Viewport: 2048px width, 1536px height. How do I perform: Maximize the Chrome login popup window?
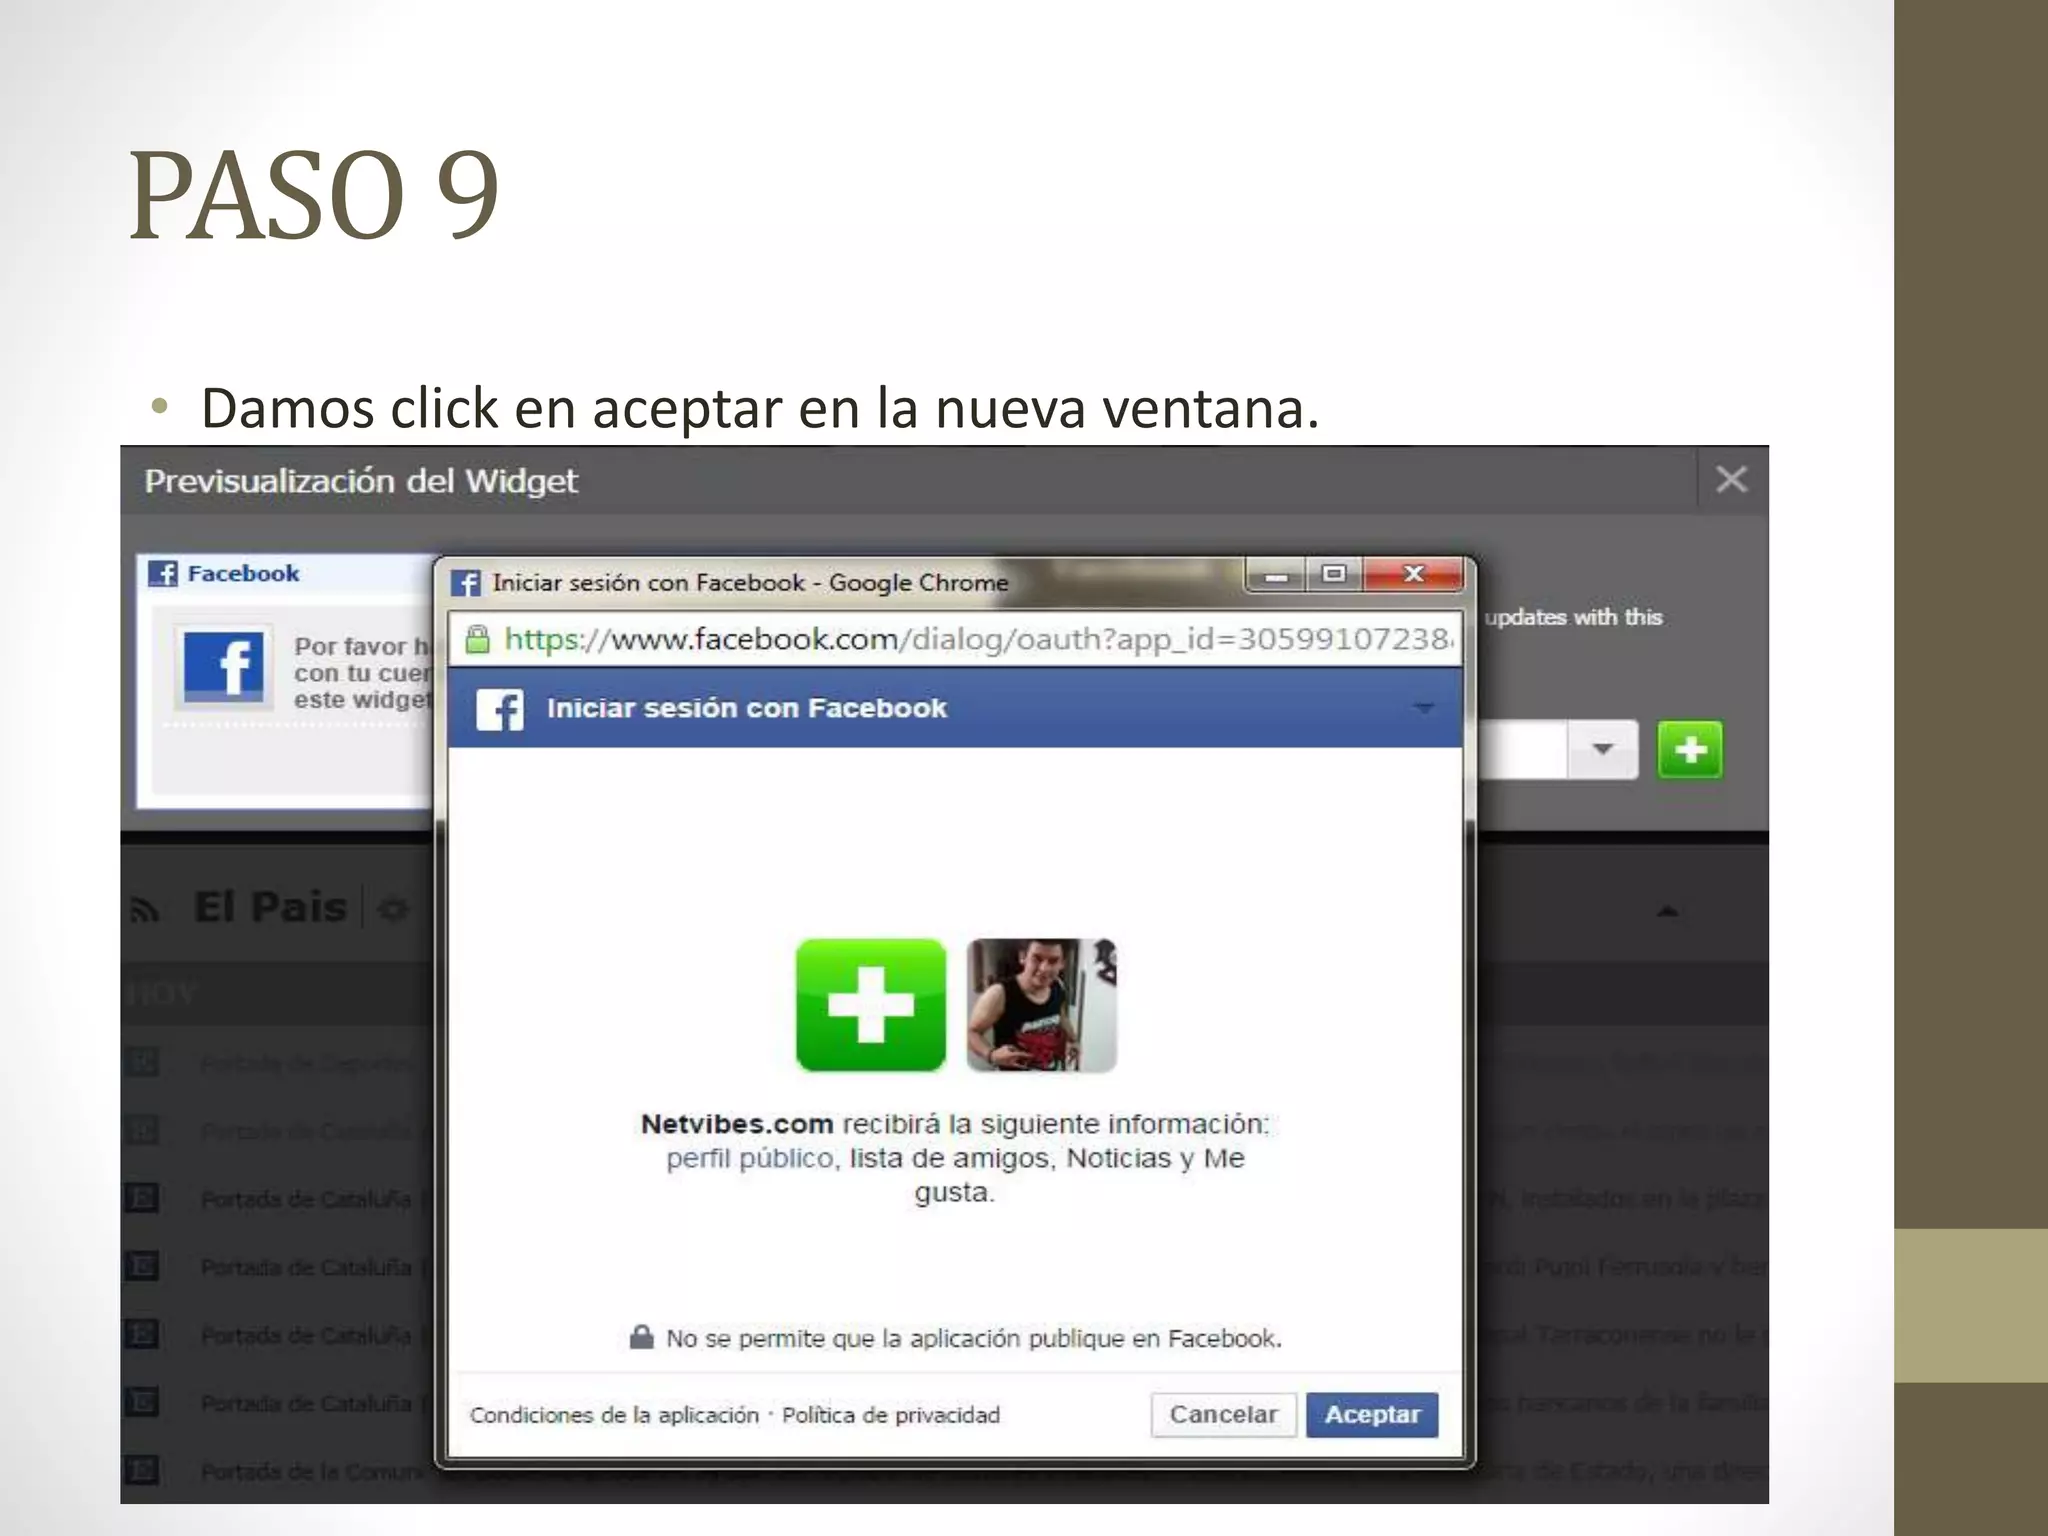[x=1333, y=575]
